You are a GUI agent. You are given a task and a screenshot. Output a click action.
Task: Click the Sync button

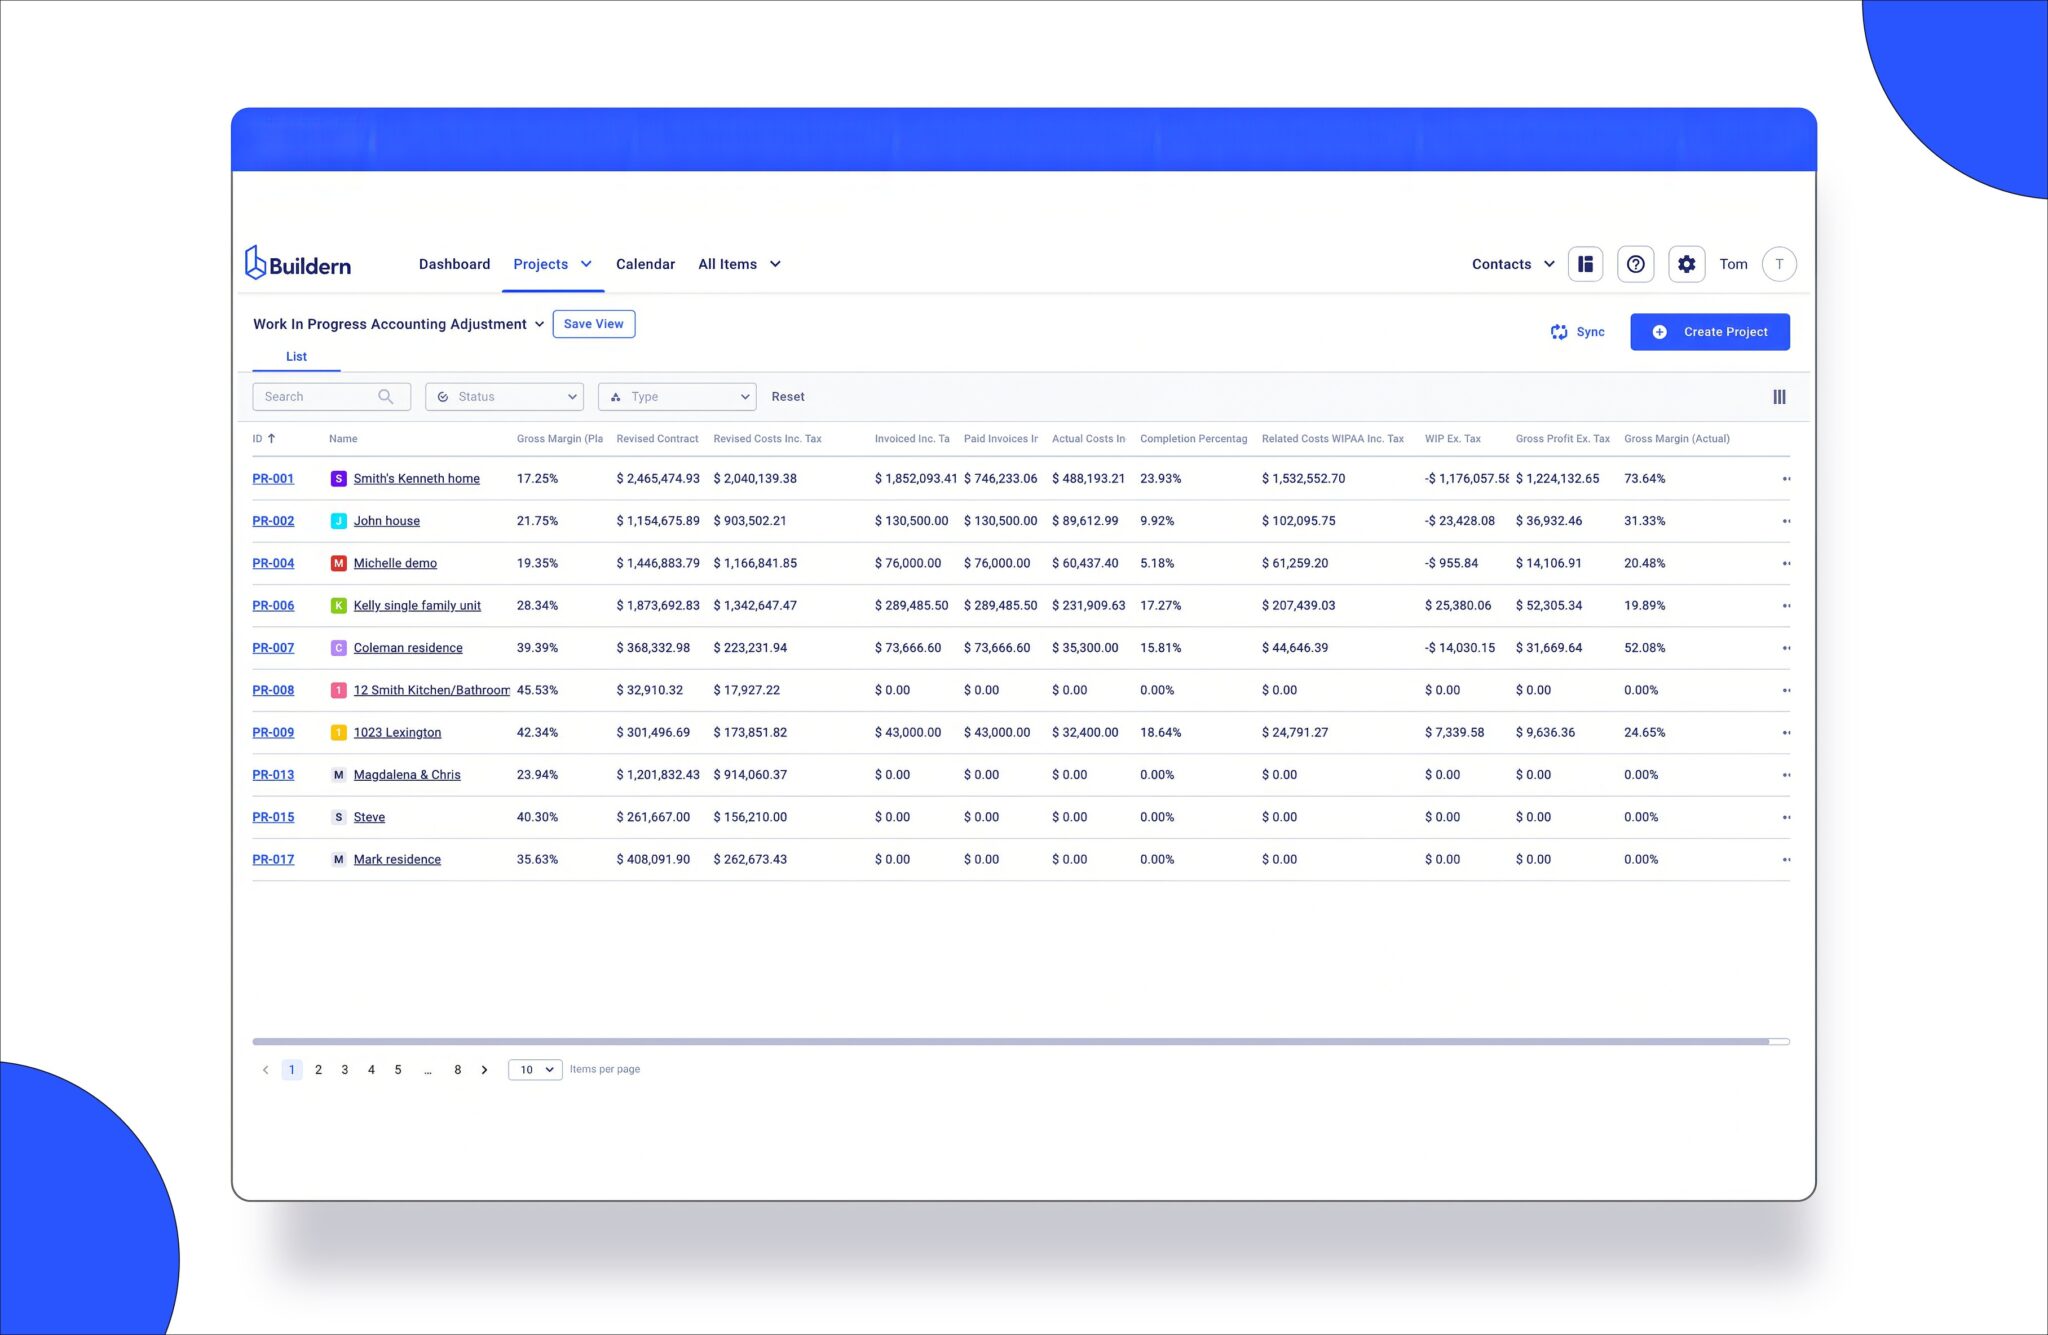coord(1577,332)
